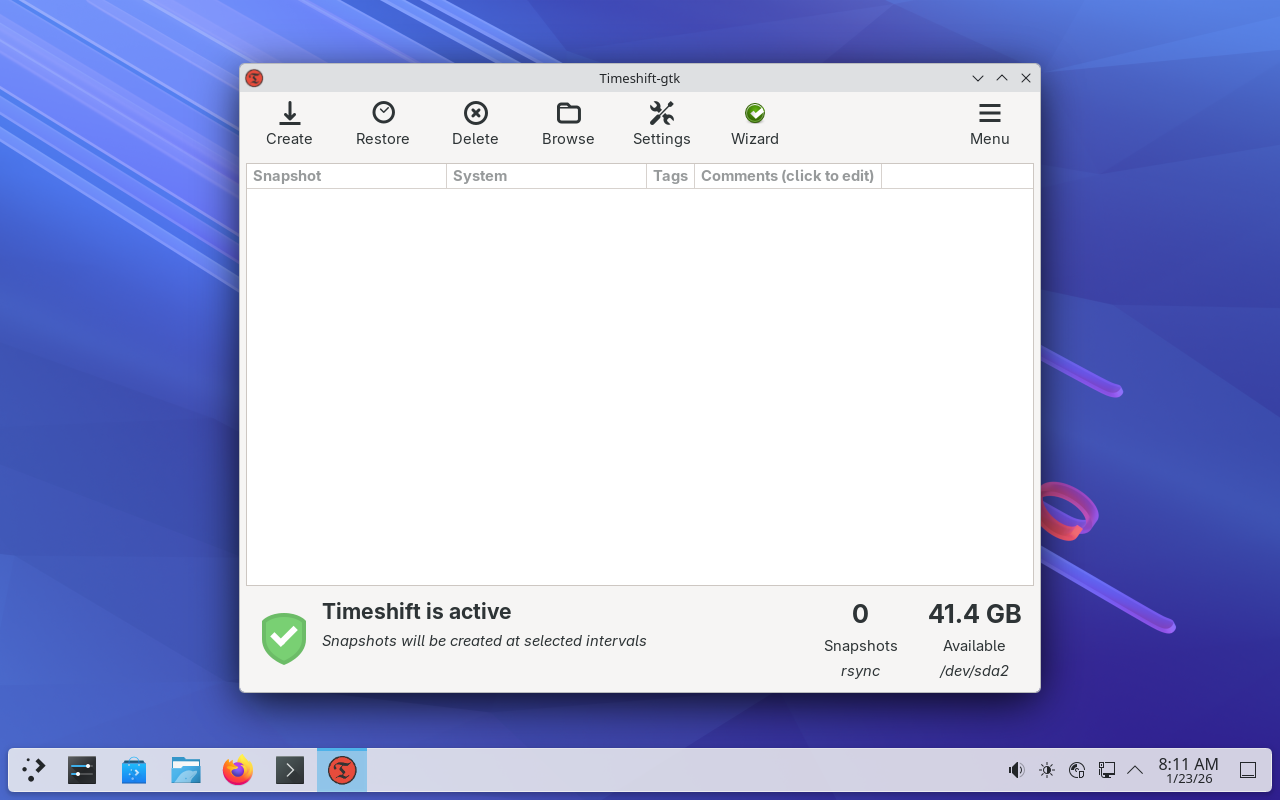
Task: Show hidden system tray icons
Action: [1135, 770]
